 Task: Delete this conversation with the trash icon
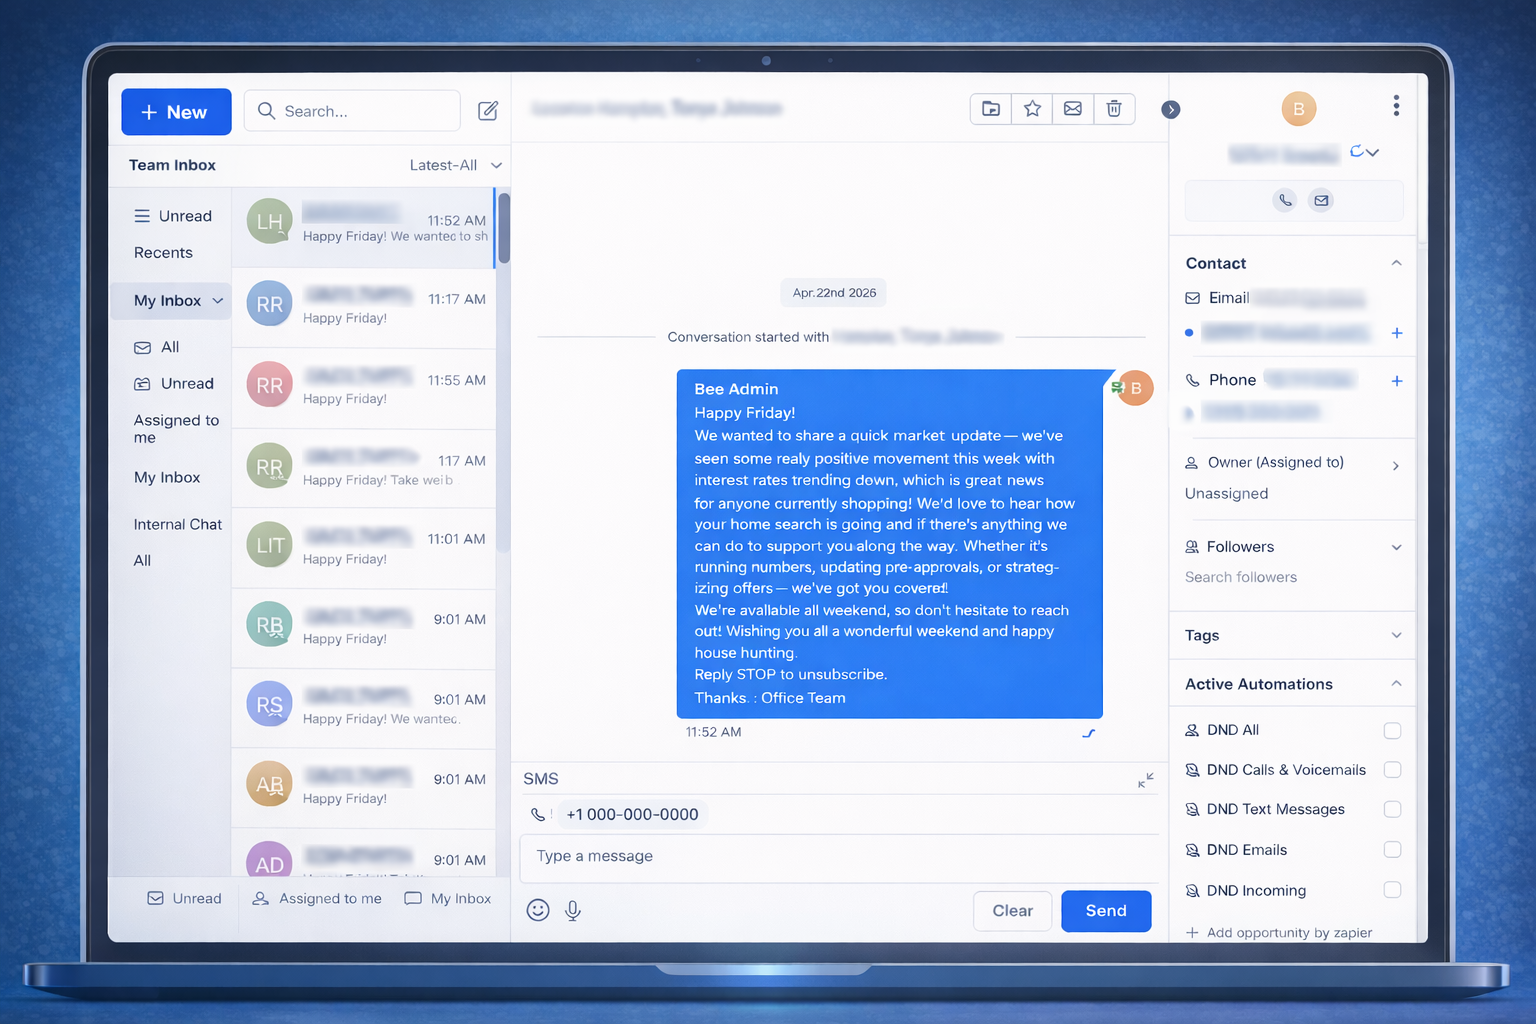1114,109
